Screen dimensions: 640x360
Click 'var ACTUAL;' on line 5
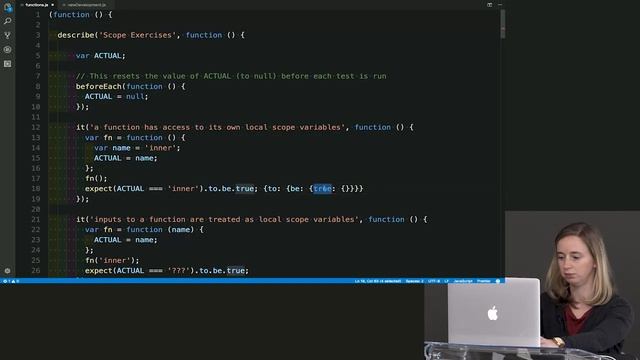coord(100,56)
